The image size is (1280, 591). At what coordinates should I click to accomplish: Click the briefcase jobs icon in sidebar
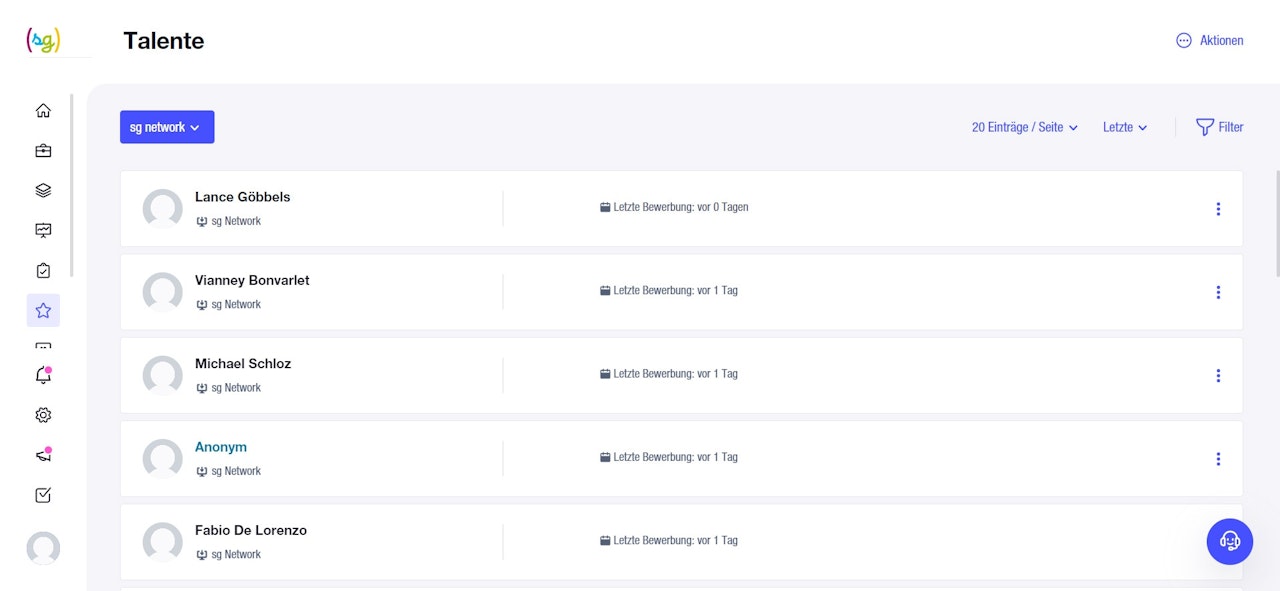pyautogui.click(x=43, y=151)
